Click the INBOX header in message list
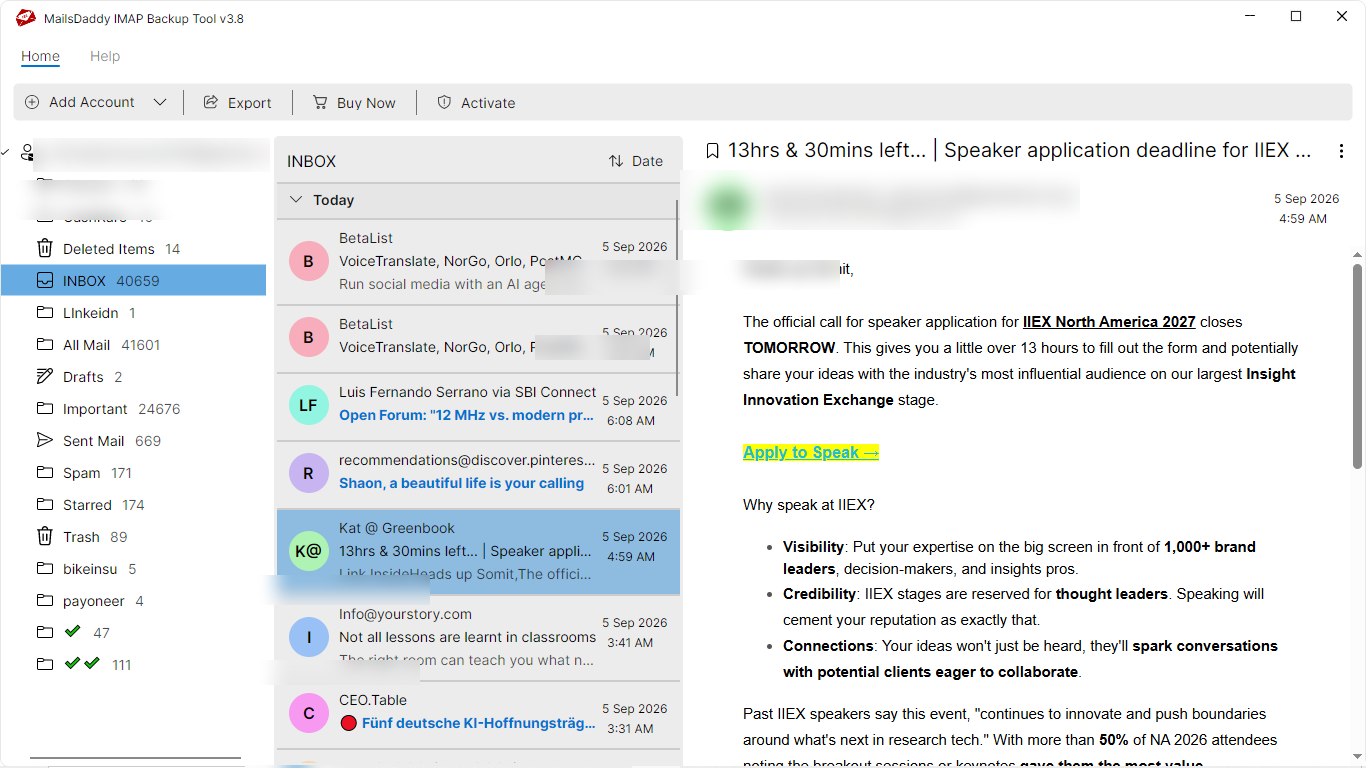The image size is (1366, 768). coord(311,161)
